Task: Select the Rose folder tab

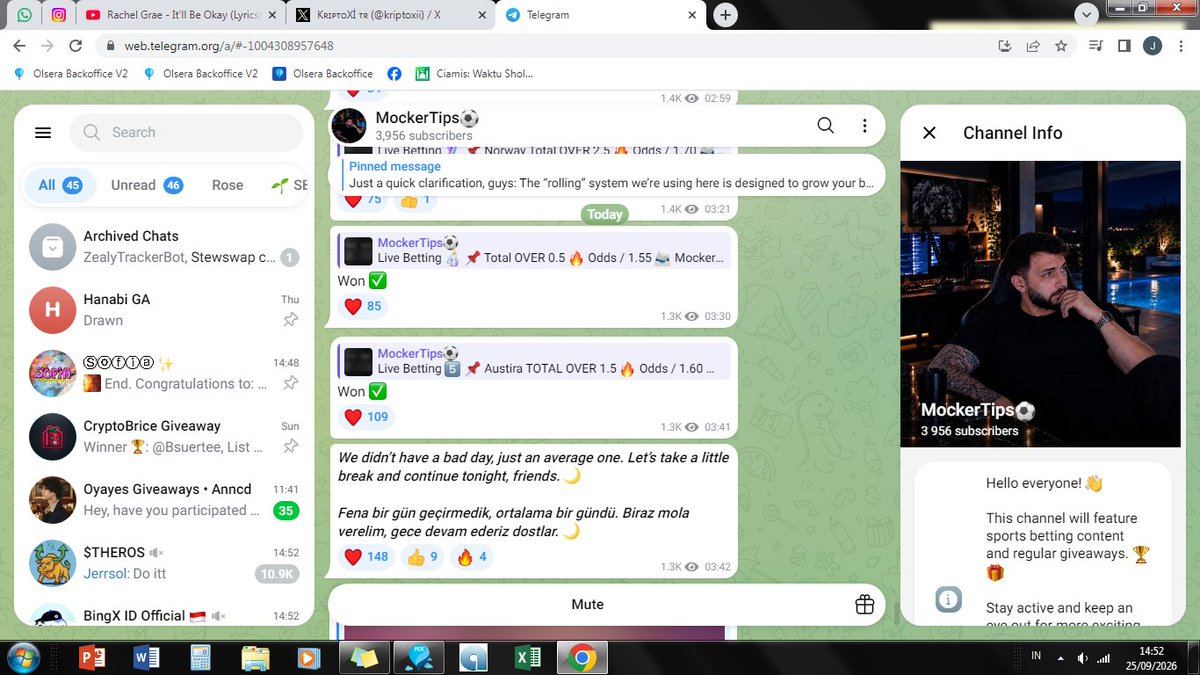Action: tap(227, 185)
